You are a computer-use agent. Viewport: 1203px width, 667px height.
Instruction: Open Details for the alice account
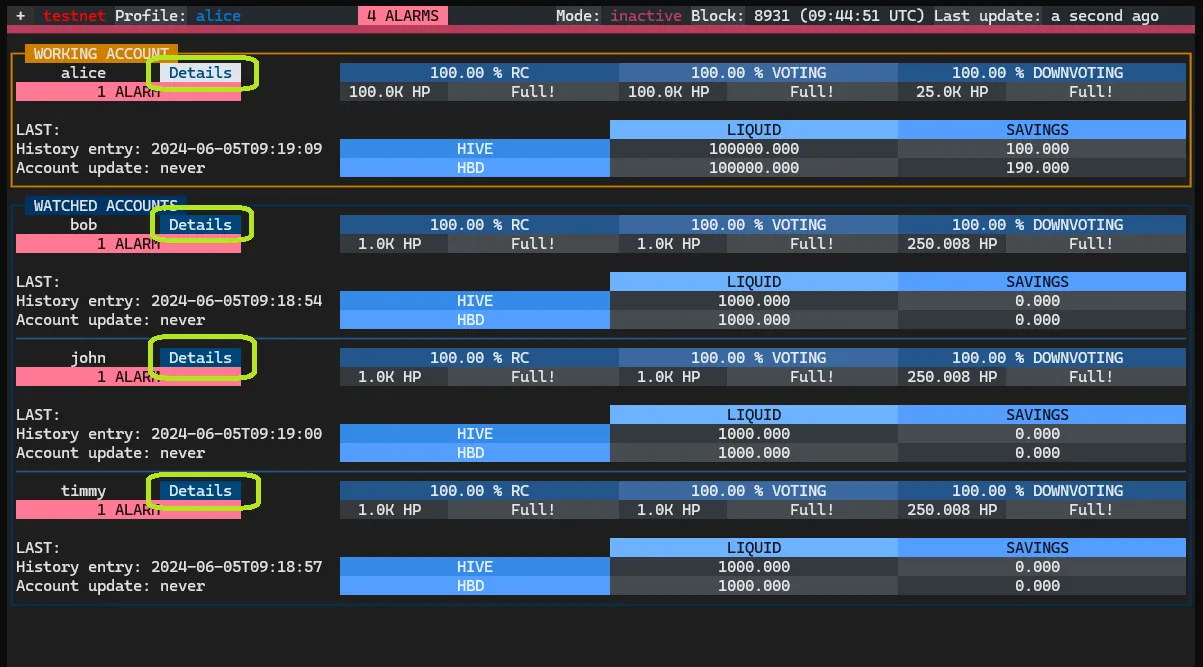pos(200,73)
